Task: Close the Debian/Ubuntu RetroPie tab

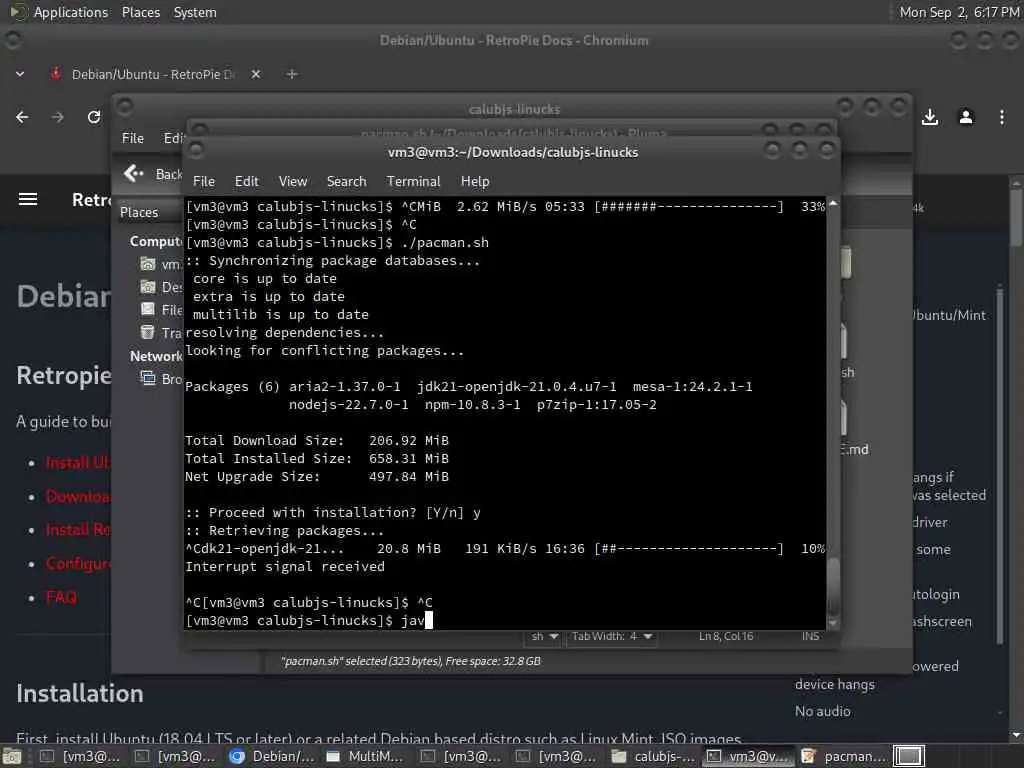Action: pyautogui.click(x=256, y=74)
